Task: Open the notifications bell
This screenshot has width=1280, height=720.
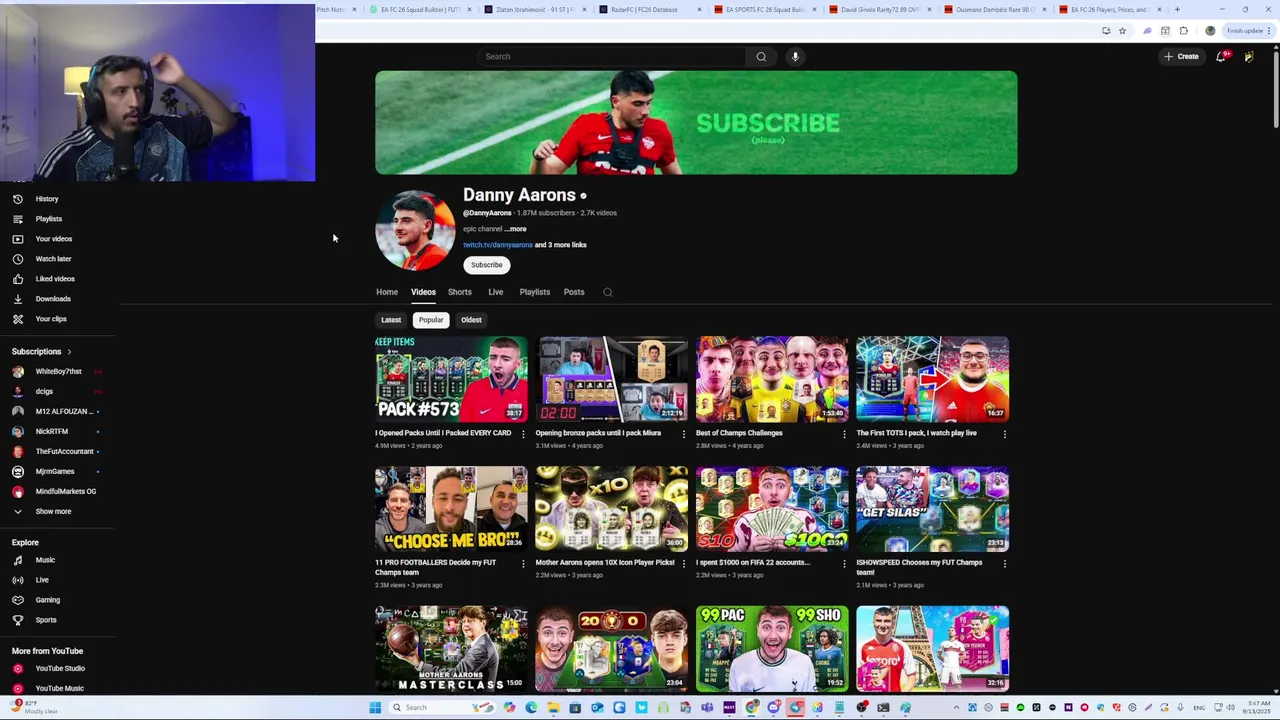Action: 1221,57
